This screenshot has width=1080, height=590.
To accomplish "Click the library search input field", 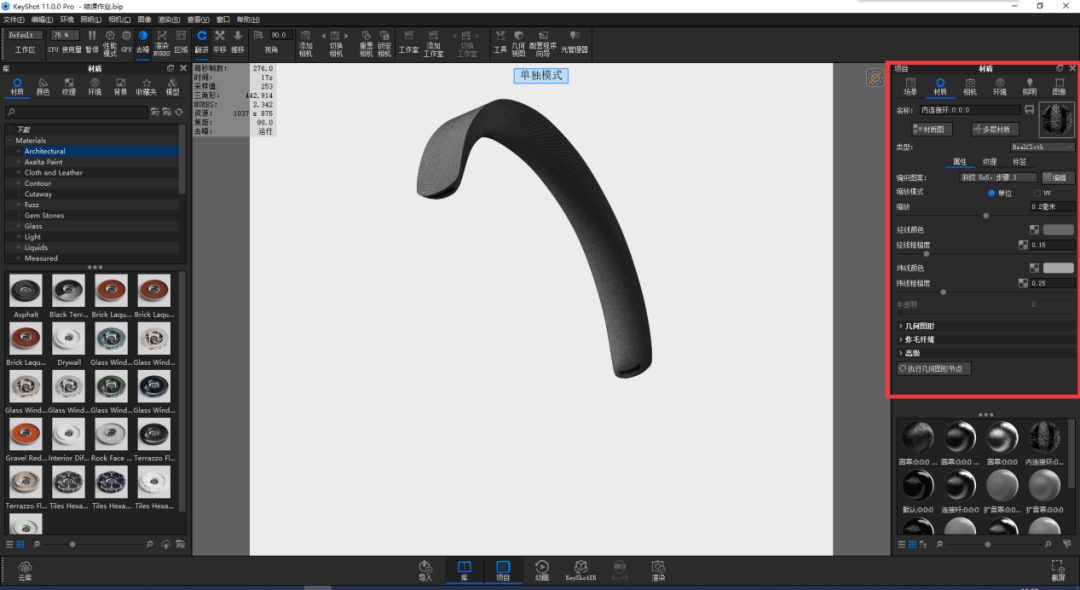I will coord(76,112).
